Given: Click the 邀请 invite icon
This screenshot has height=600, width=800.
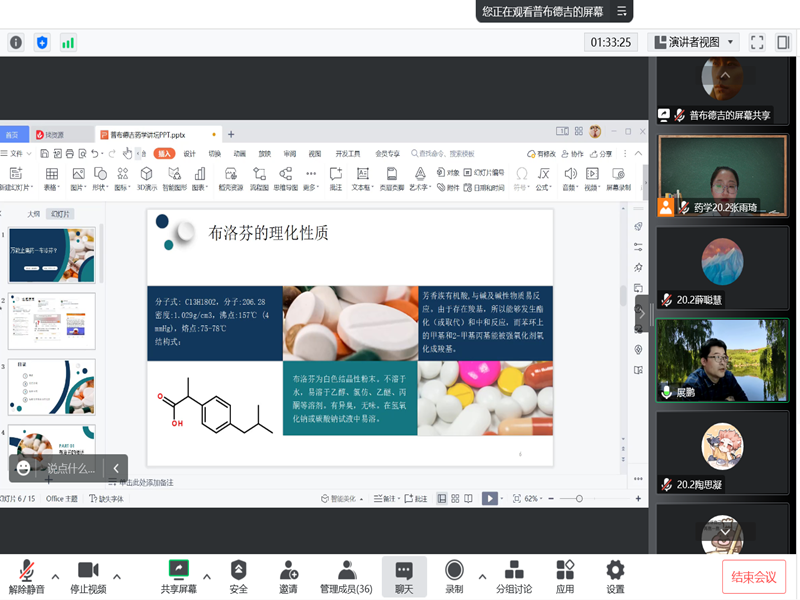Looking at the screenshot, I should click(x=288, y=575).
